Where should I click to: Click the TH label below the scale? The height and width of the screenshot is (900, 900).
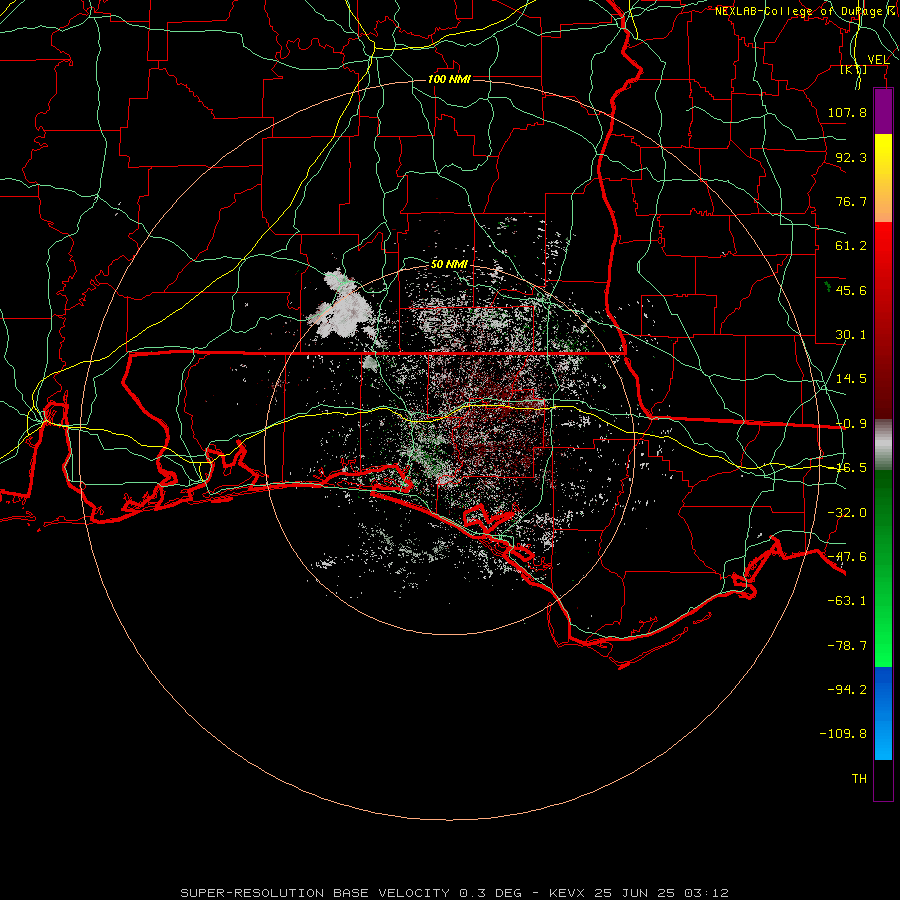click(x=859, y=779)
